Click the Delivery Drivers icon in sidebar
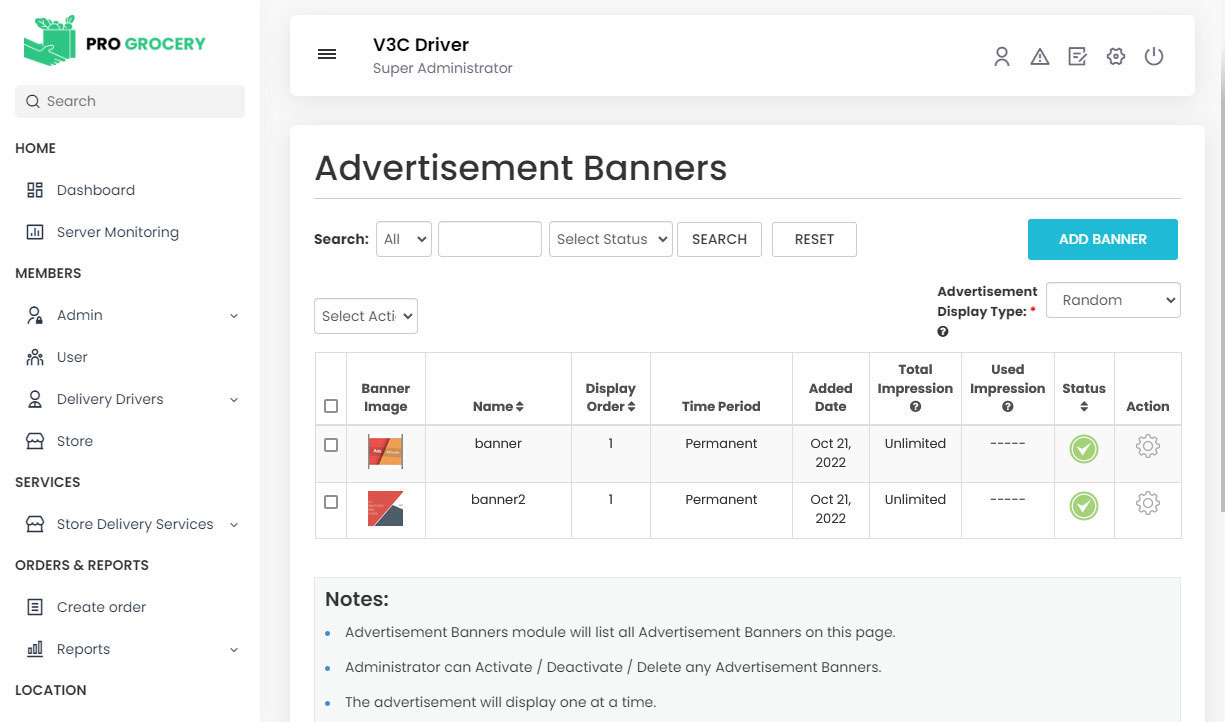 [35, 399]
